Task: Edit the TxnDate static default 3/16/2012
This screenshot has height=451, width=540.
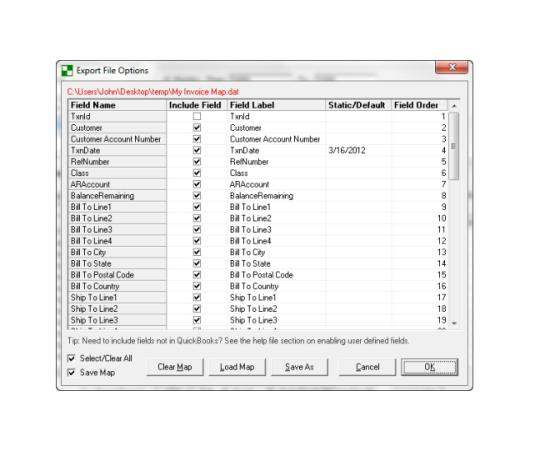Action: [358, 150]
